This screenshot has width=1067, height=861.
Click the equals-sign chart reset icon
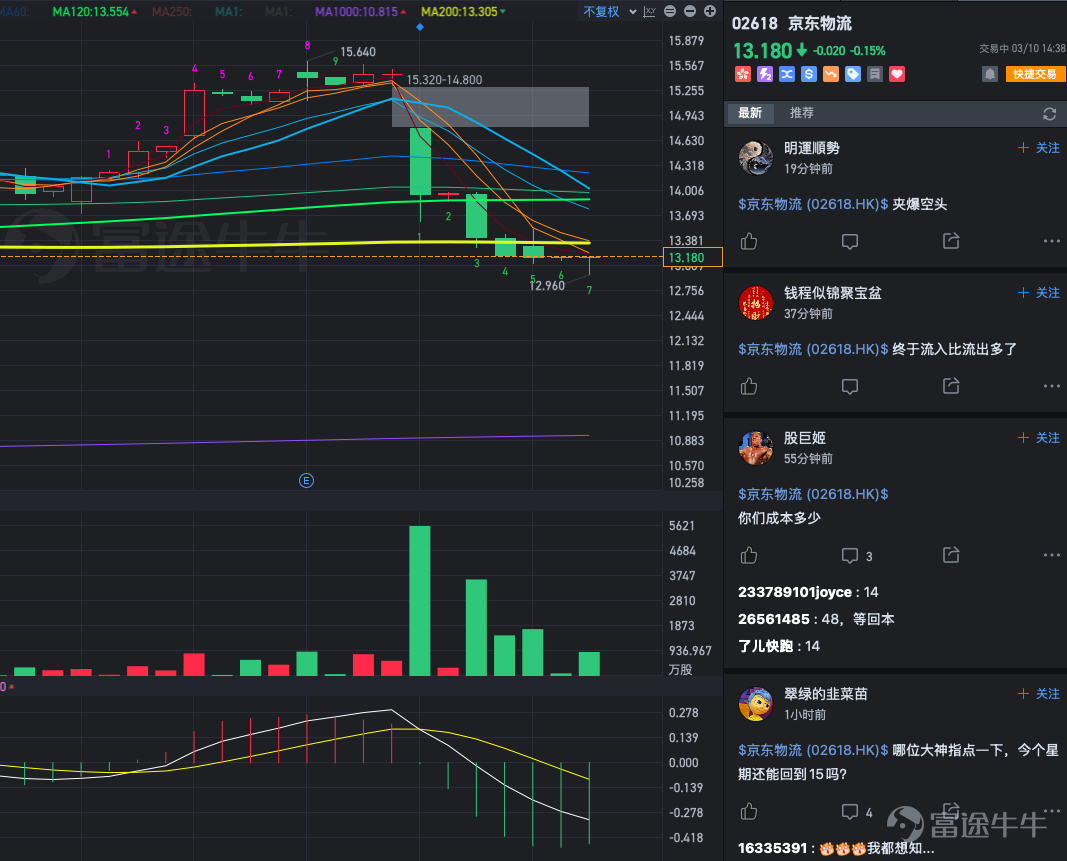pyautogui.click(x=670, y=11)
